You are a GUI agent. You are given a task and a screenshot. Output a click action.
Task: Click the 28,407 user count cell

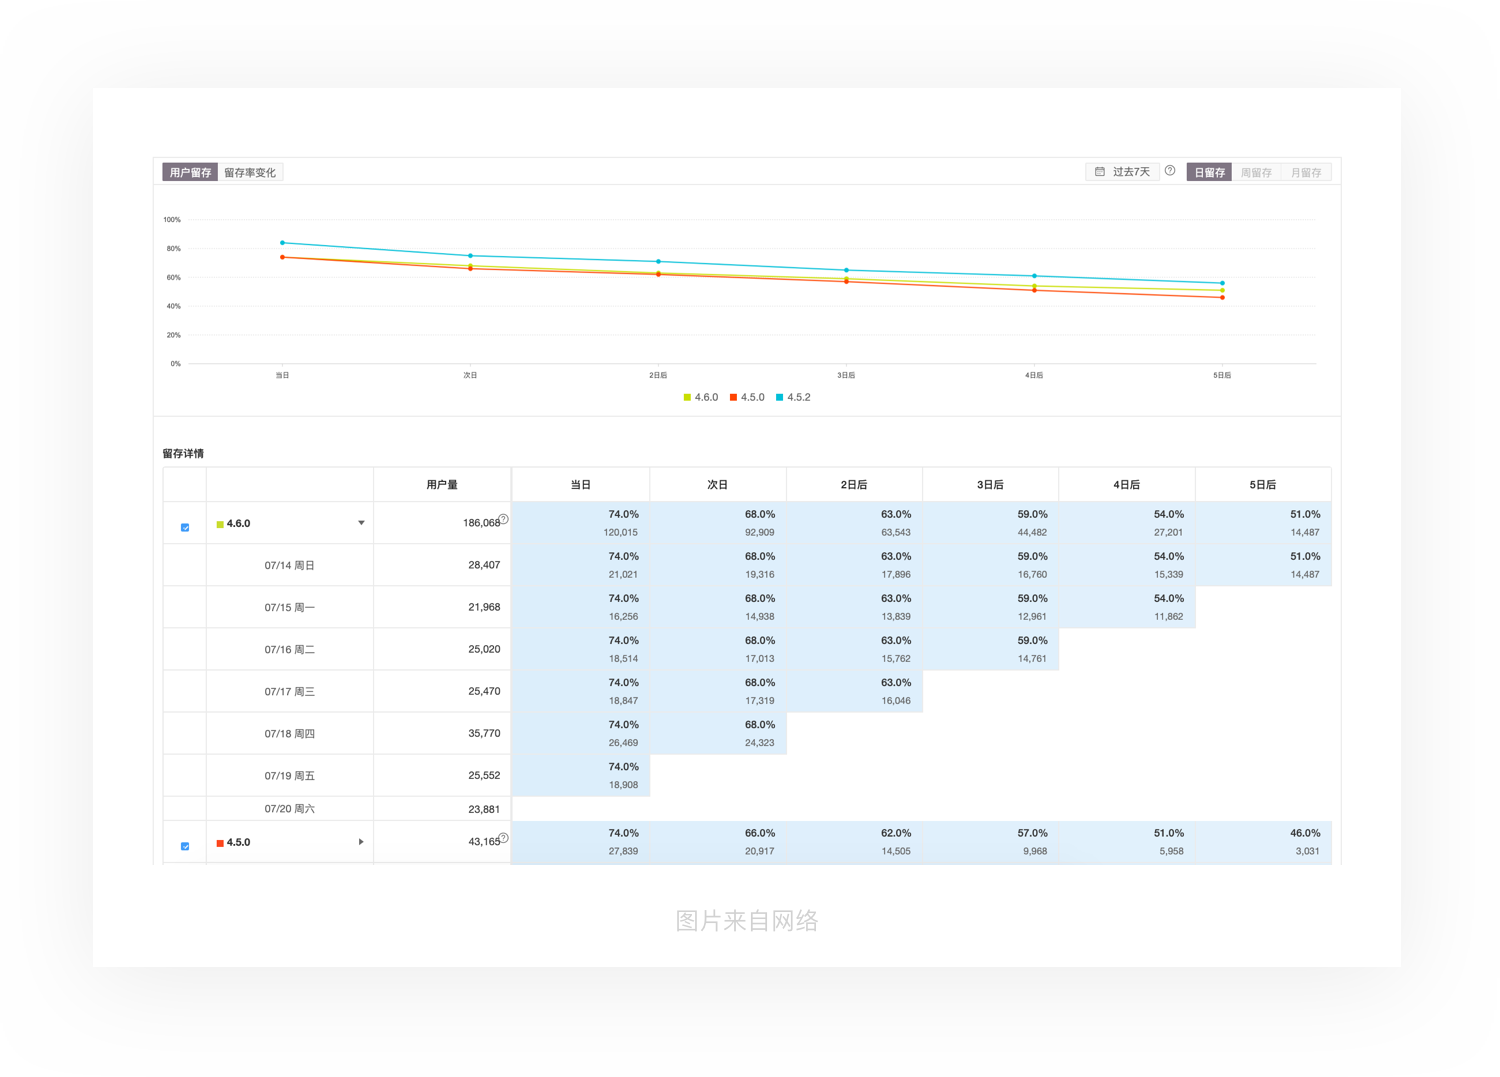click(442, 565)
